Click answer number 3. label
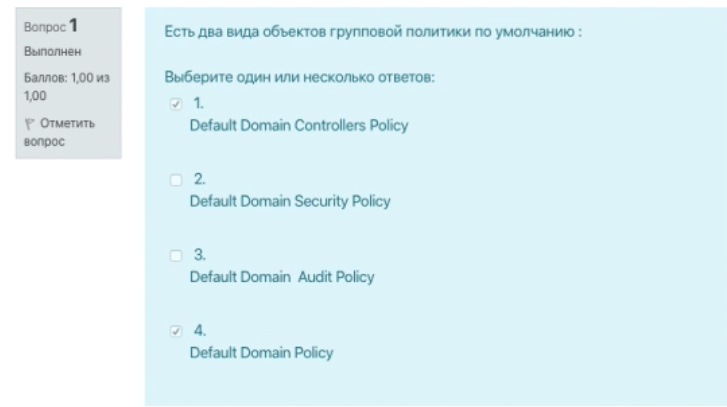This screenshot has height=407, width=727. pos(199,254)
